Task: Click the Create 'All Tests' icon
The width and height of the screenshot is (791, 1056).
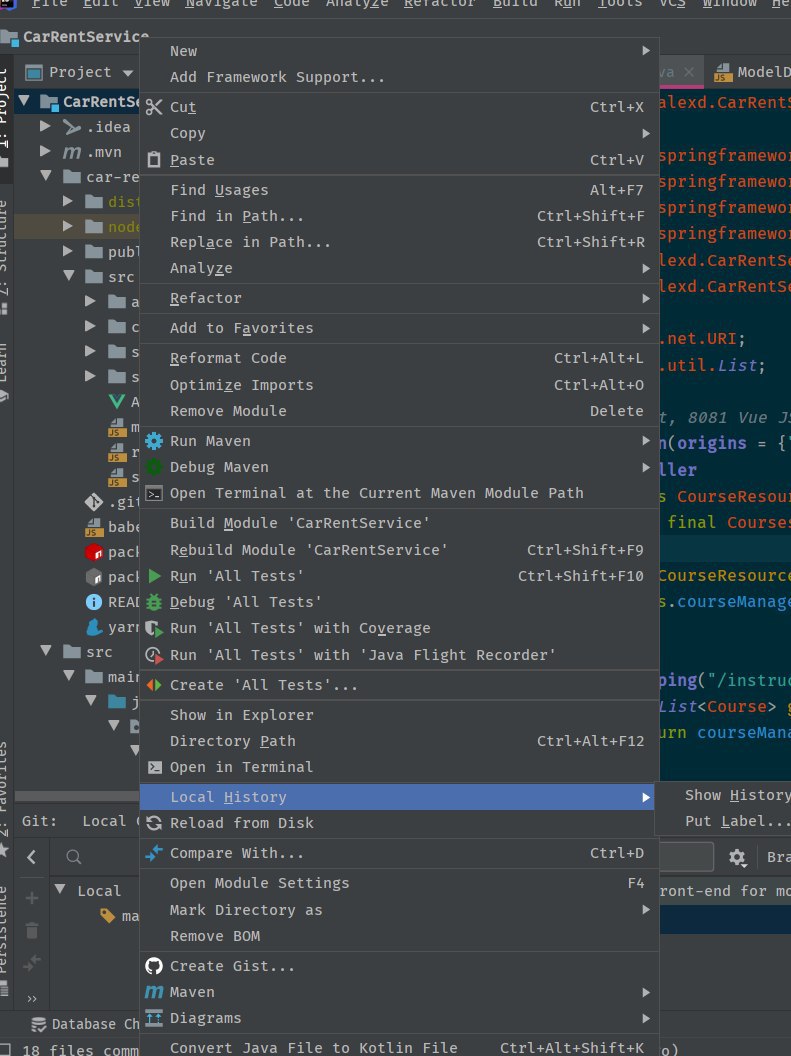Action: pos(154,685)
